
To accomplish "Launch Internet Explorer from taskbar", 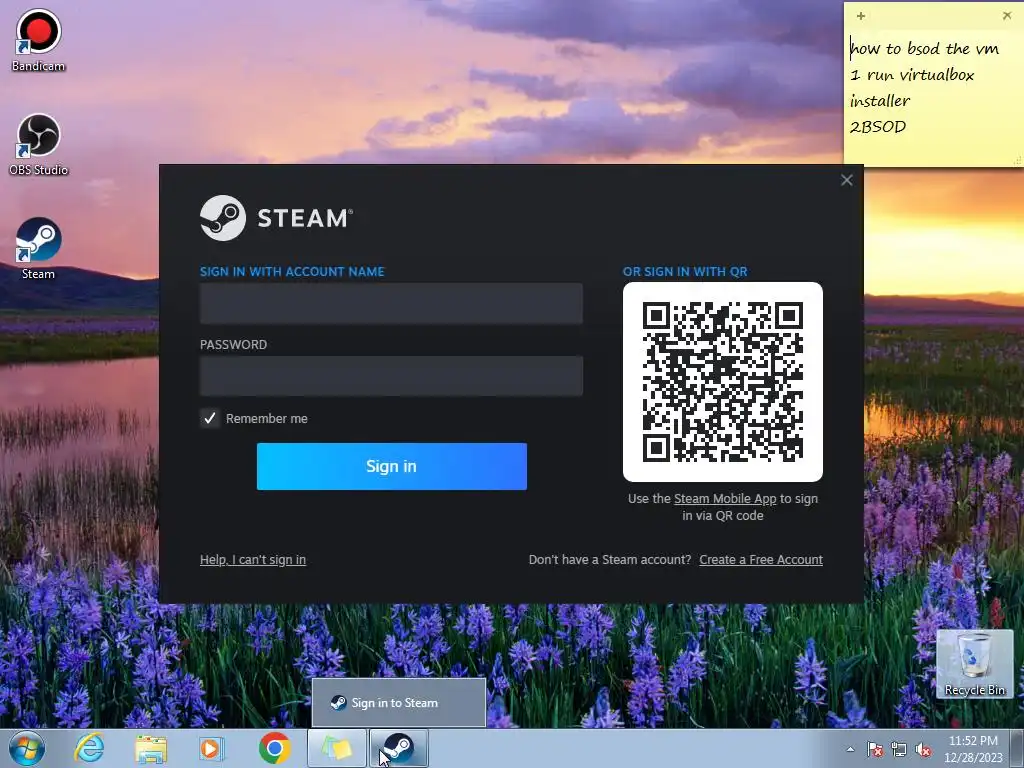I will click(x=89, y=748).
